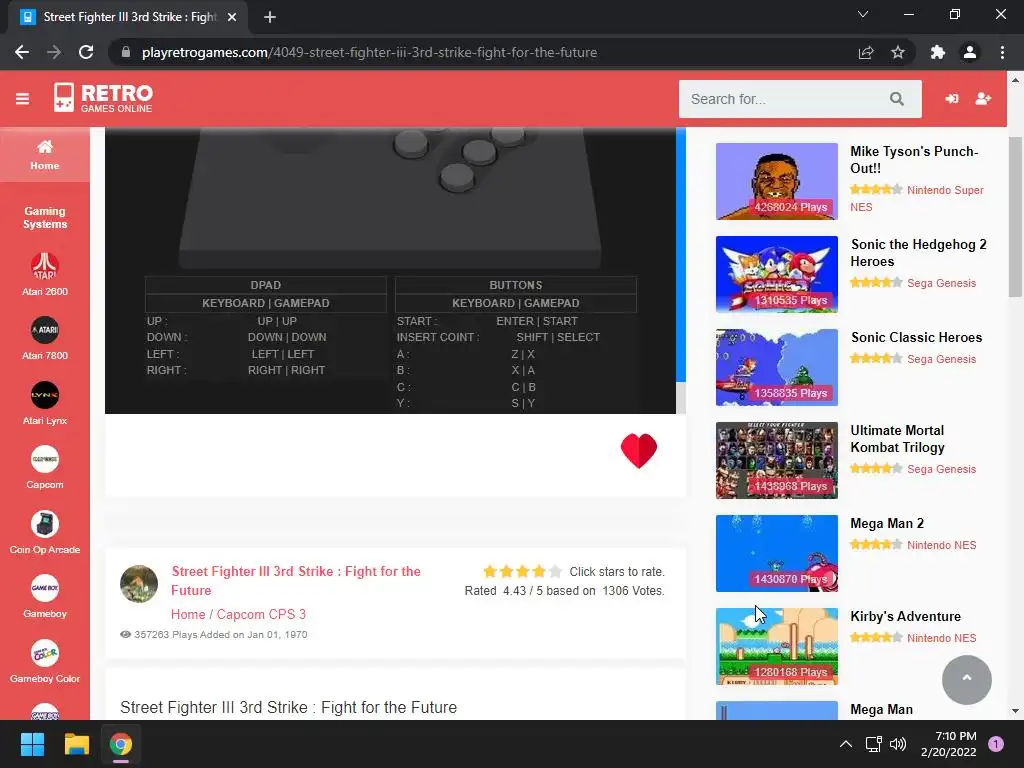1024x768 pixels.
Task: Open the Street Fighter III title link
Action: [296, 581]
